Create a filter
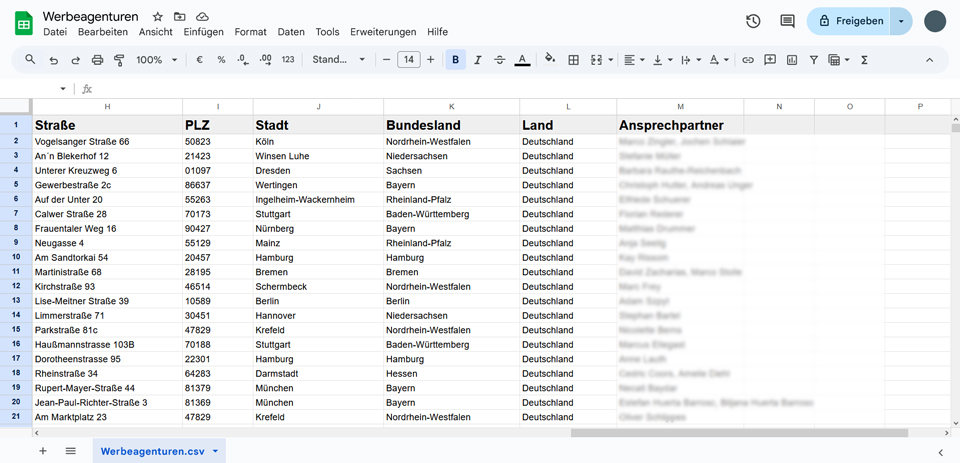 coord(814,60)
